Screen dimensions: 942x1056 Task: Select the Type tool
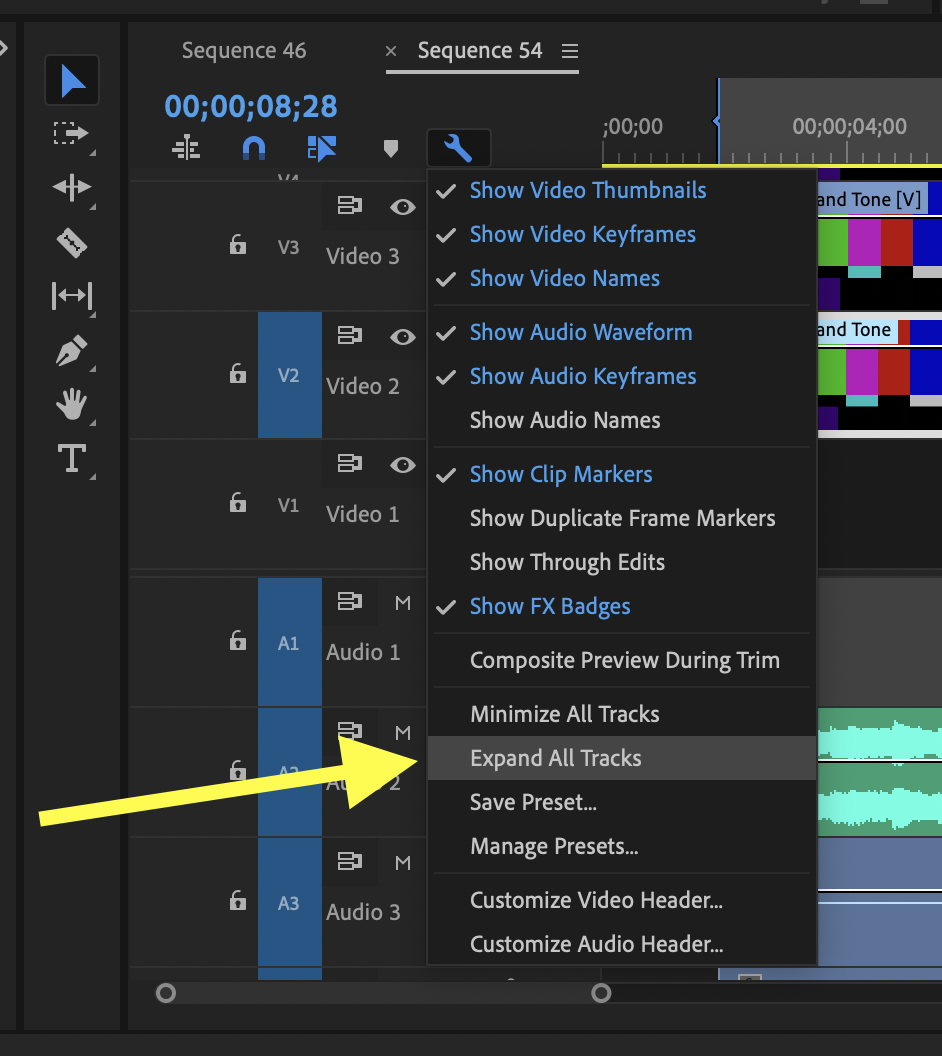(x=71, y=459)
